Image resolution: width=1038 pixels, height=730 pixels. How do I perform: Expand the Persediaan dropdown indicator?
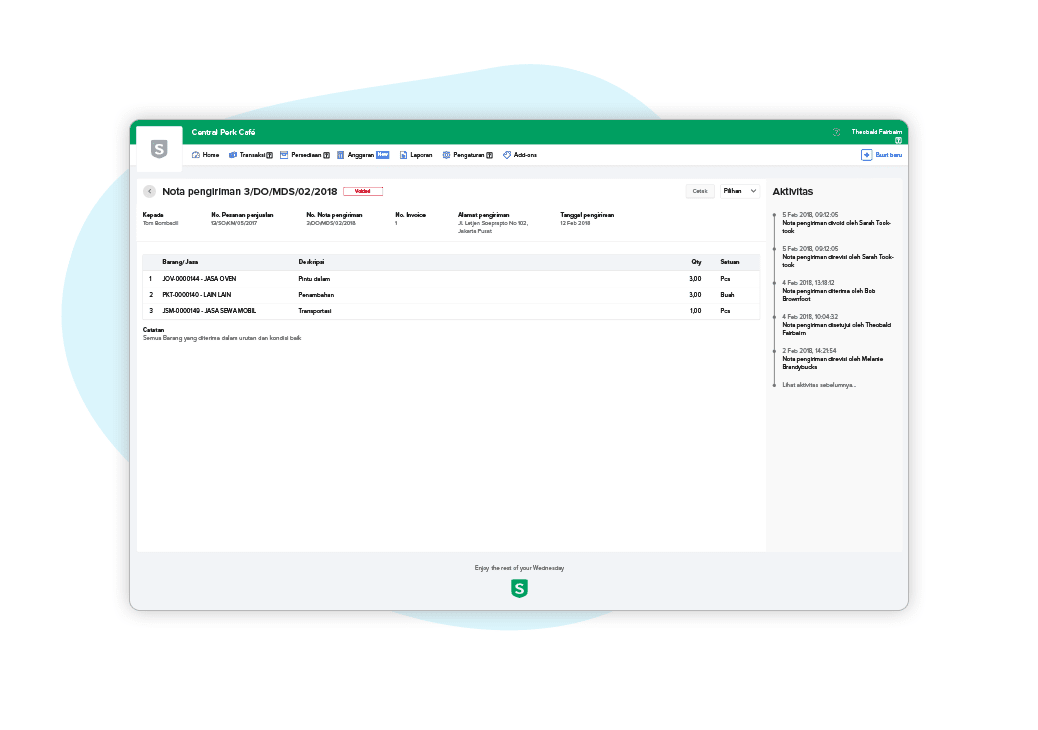pos(326,156)
